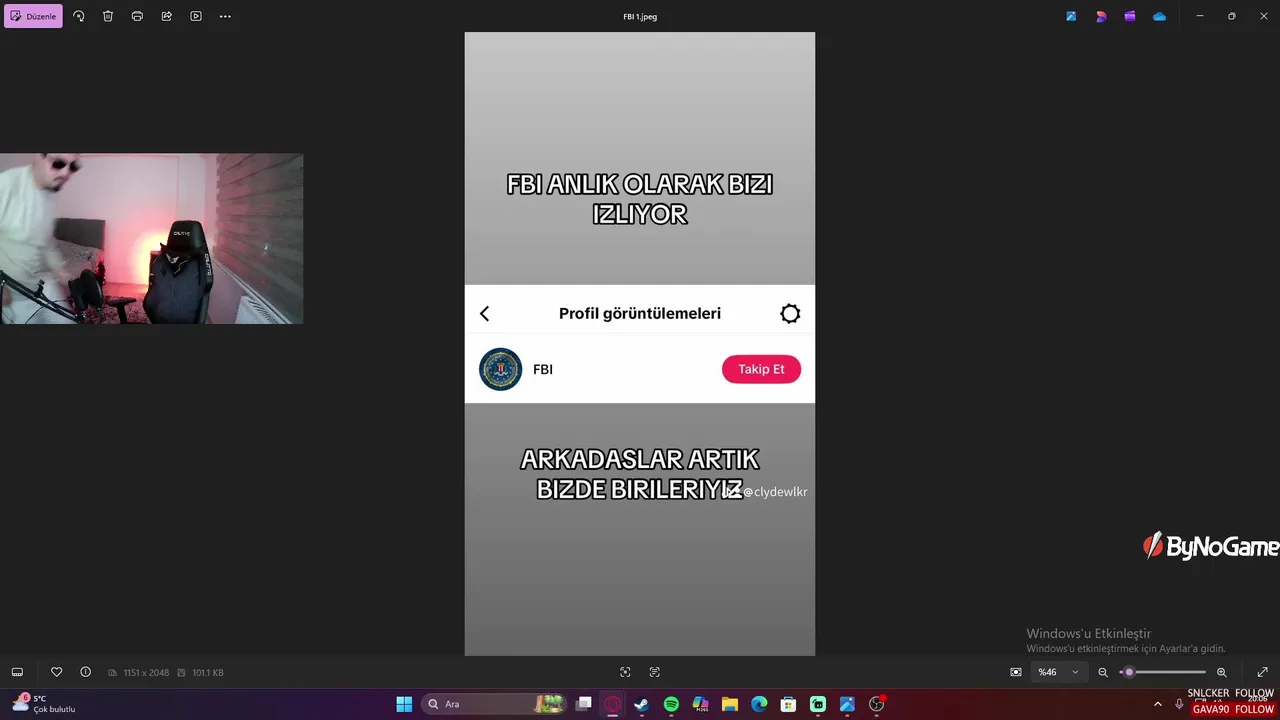The image size is (1280, 720).
Task: Open OBS Studio from the taskbar
Action: point(877,704)
